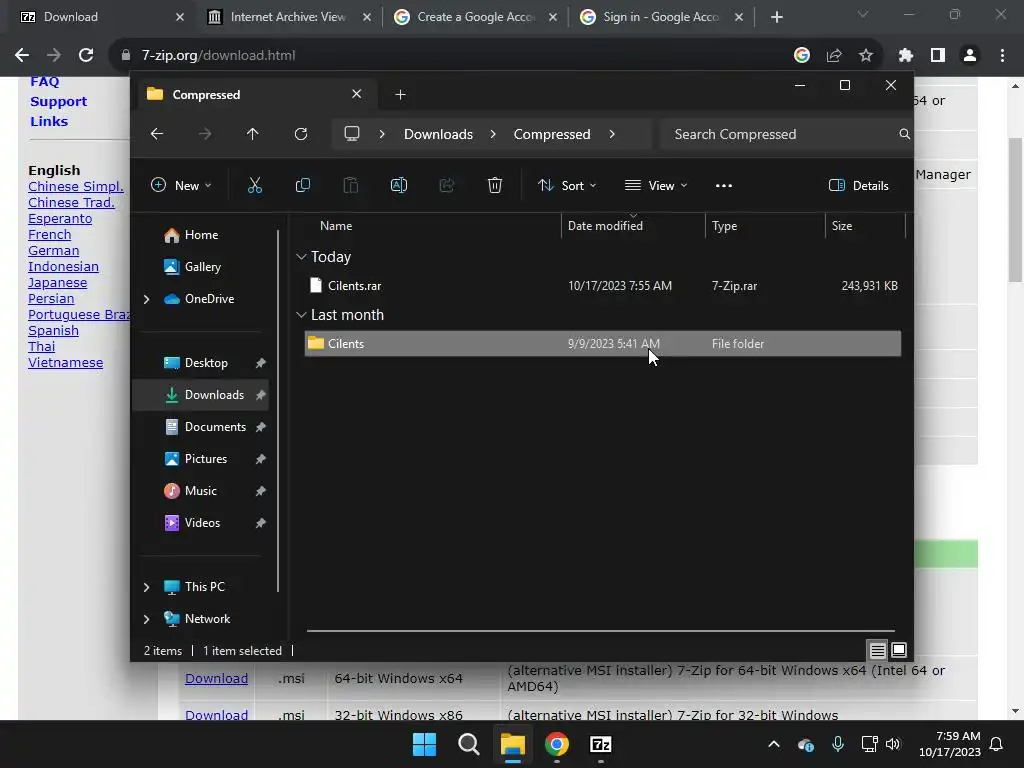Go forward in File Explorer
Image resolution: width=1024 pixels, height=768 pixels.
(204, 134)
